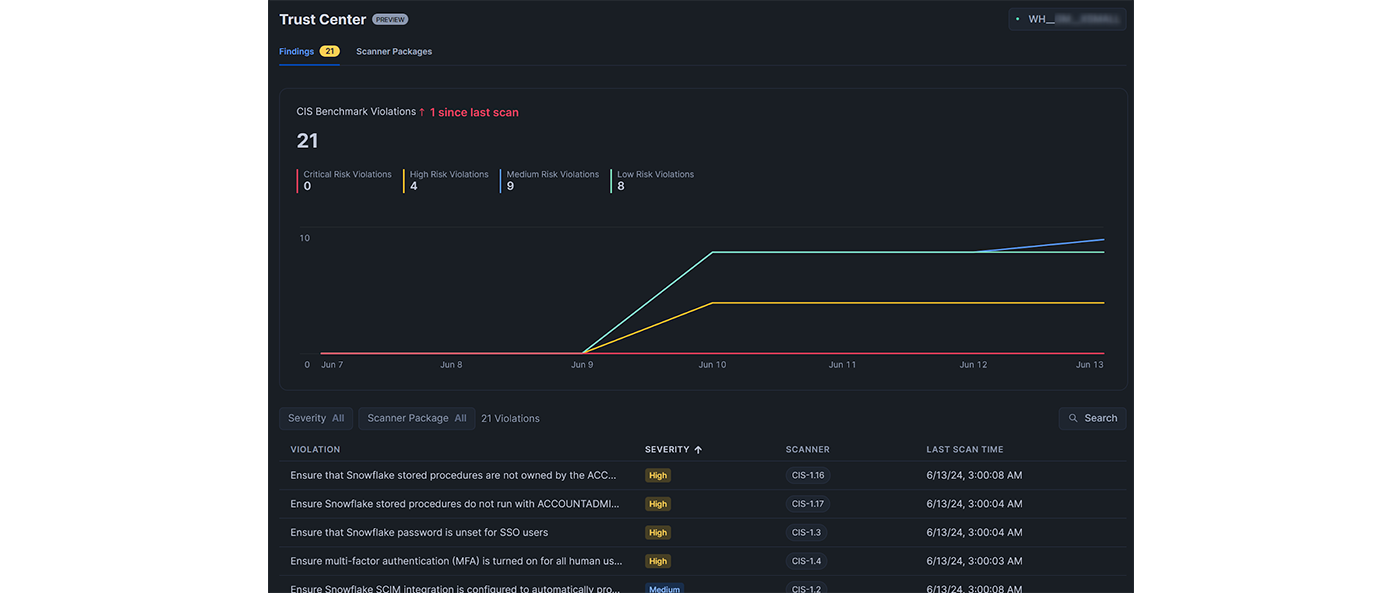Click the High severity badge in the CIS-1.3 row
The image size is (1400, 600).
click(x=658, y=533)
